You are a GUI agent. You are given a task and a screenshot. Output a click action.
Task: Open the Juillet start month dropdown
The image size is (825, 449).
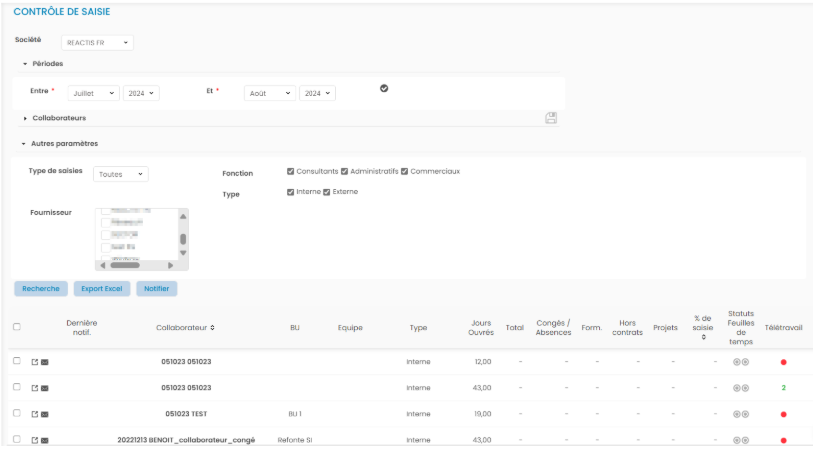93,93
